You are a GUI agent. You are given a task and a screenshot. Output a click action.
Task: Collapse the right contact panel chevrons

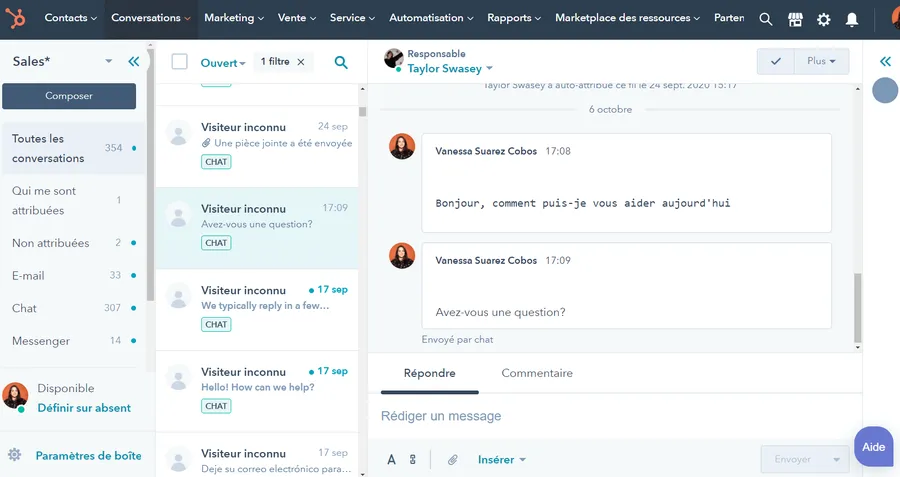point(886,61)
